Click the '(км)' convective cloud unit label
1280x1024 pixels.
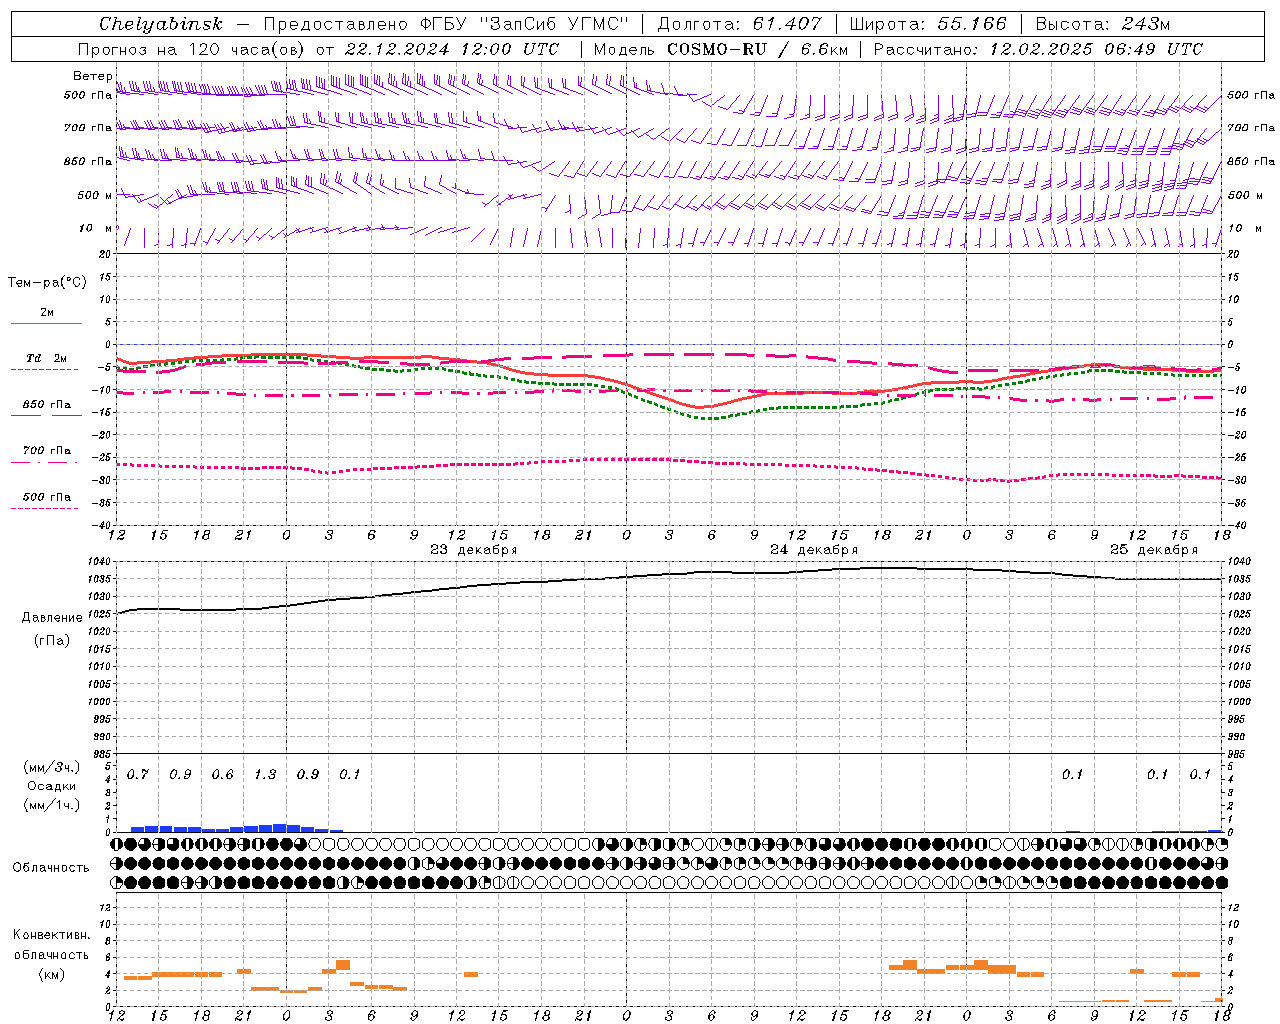point(51,974)
